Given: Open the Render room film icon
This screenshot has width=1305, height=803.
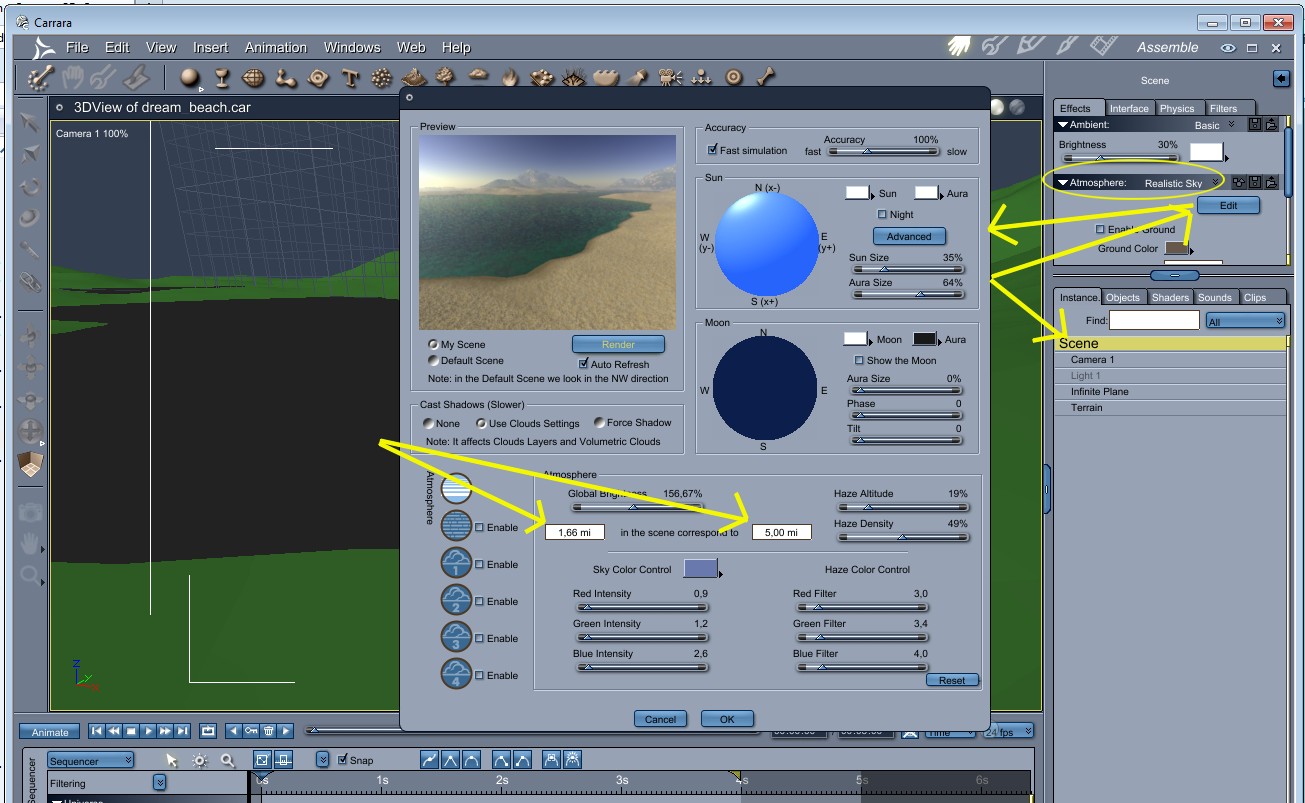Looking at the screenshot, I should click(1103, 46).
